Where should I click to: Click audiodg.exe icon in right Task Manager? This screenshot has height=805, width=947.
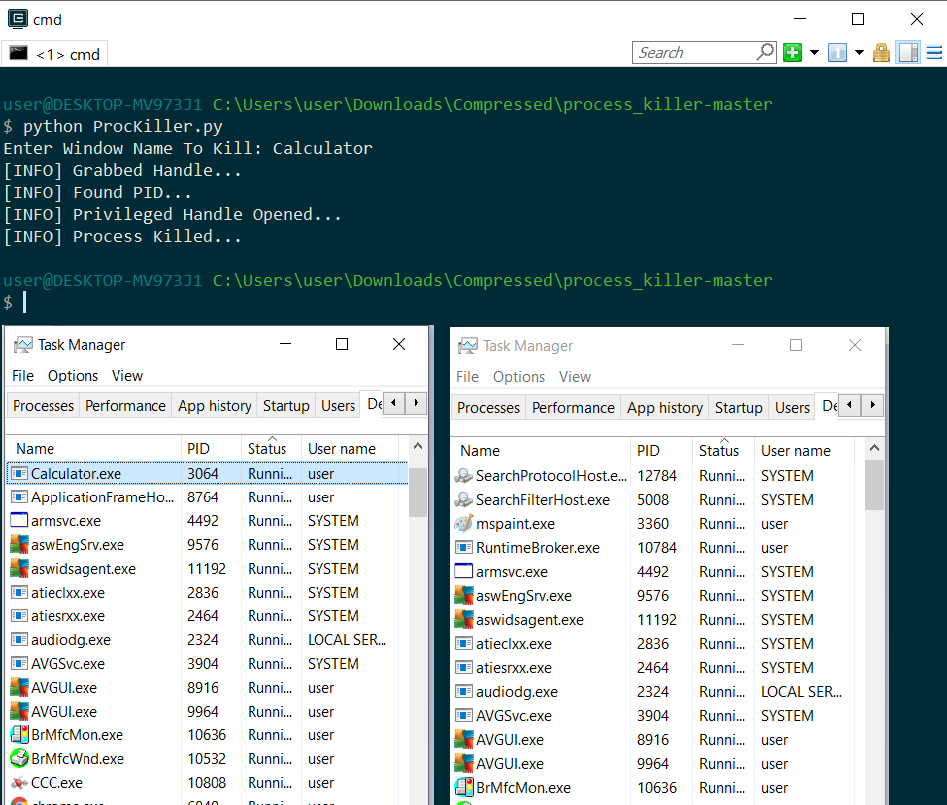(x=464, y=691)
